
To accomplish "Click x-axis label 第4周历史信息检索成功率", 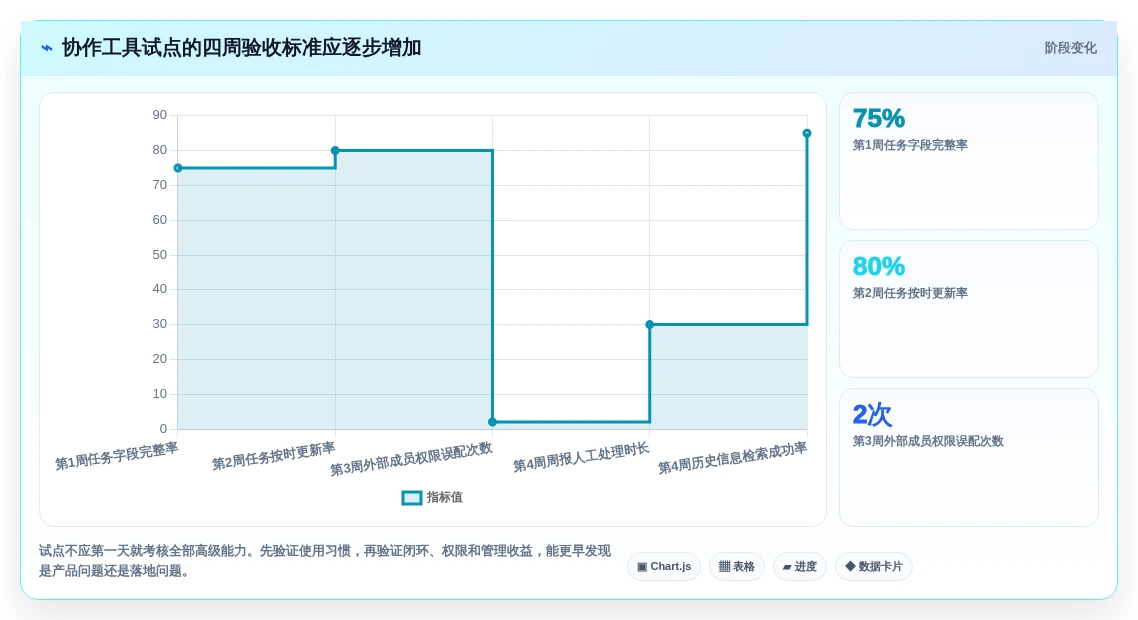I will pyautogui.click(x=732, y=458).
